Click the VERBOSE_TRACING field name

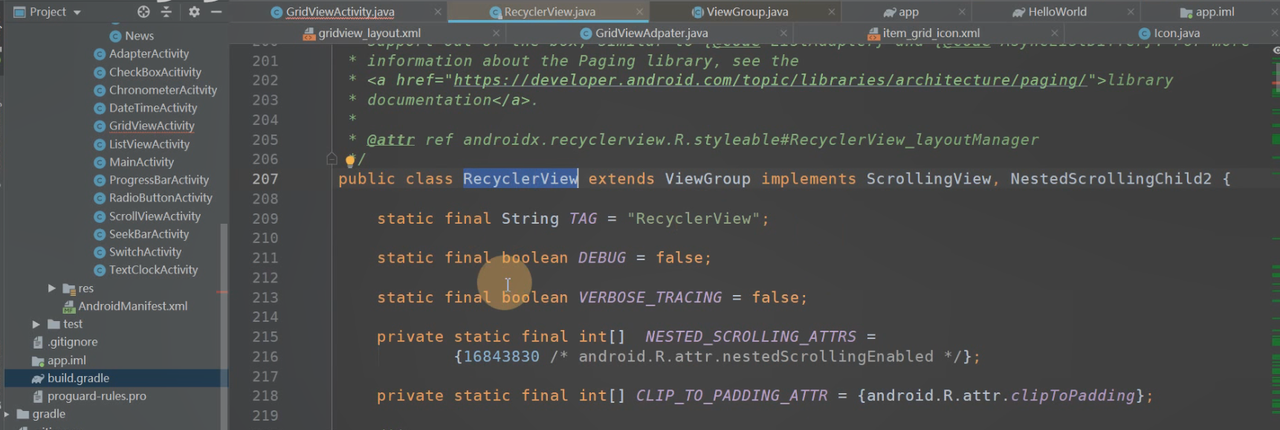650,297
